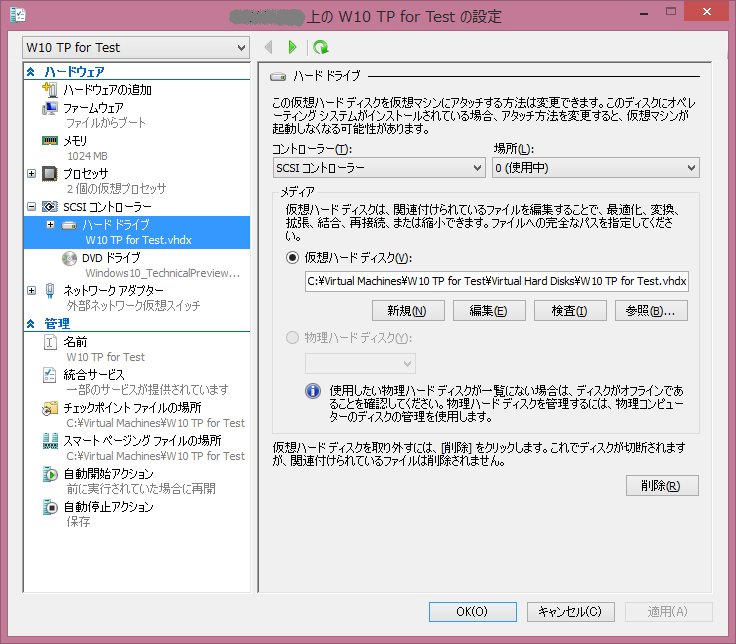Click the チェックポイント ファイルの場所 icon
The width and height of the screenshot is (736, 644).
click(x=50, y=408)
